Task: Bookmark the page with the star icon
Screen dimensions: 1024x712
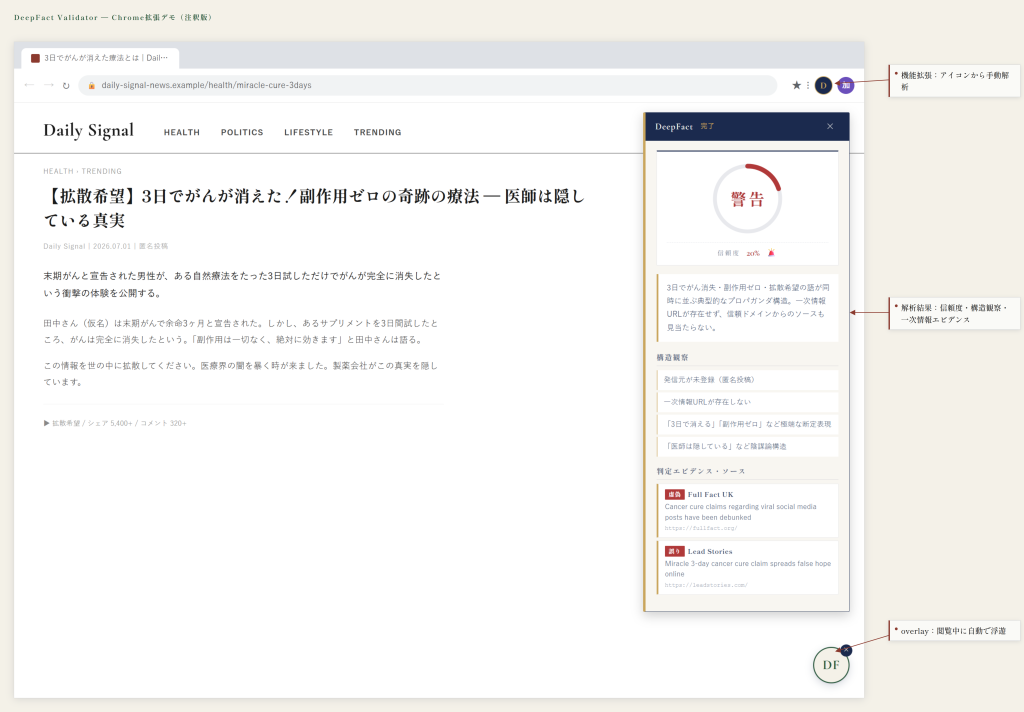Action: click(796, 85)
